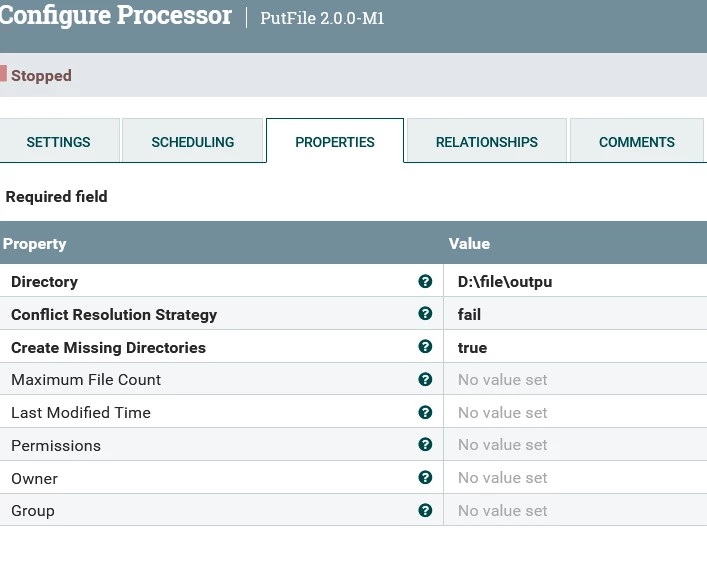Show help for Create Missing Directories
Image resolution: width=707 pixels, height=570 pixels.
click(425, 346)
